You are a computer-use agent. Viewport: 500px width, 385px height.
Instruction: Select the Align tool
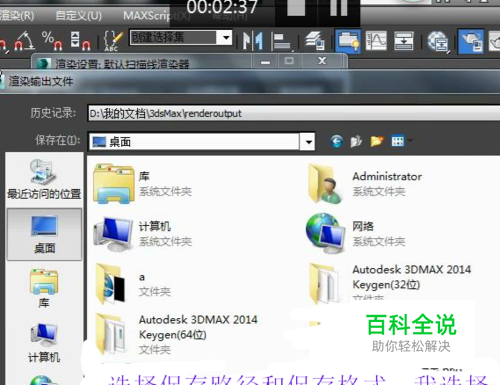tap(281, 41)
